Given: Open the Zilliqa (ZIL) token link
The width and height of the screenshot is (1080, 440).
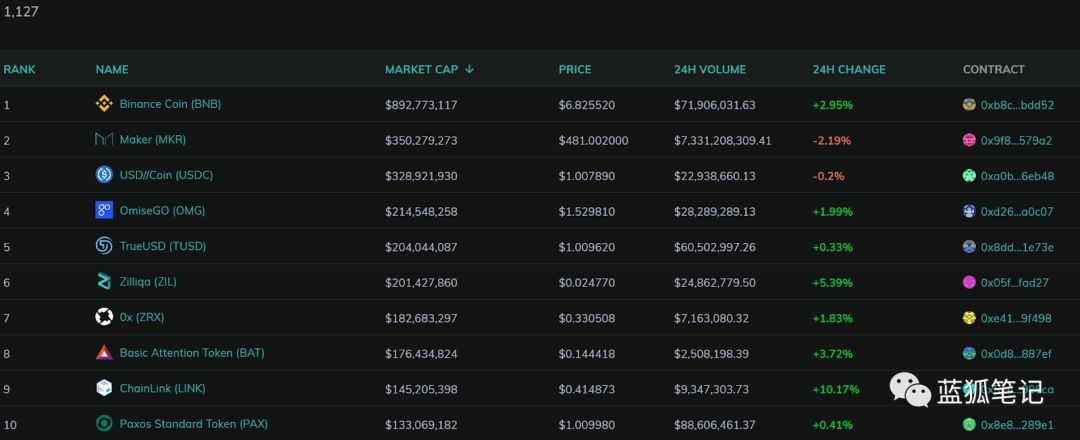Looking at the screenshot, I should (x=148, y=282).
